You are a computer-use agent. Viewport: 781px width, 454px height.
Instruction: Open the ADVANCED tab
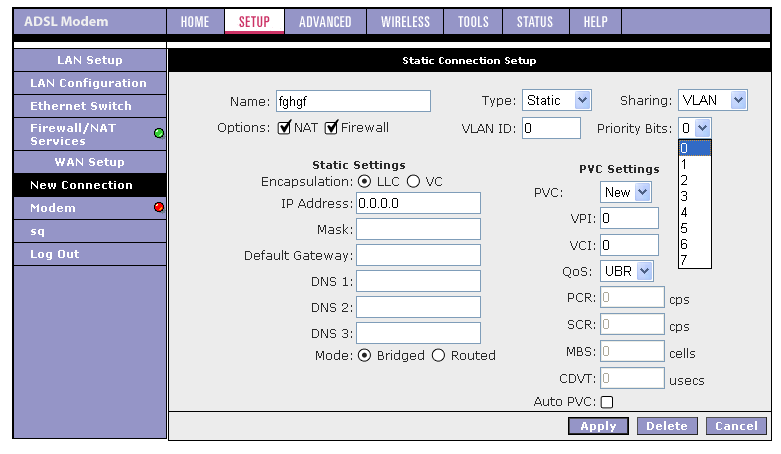coord(325,21)
